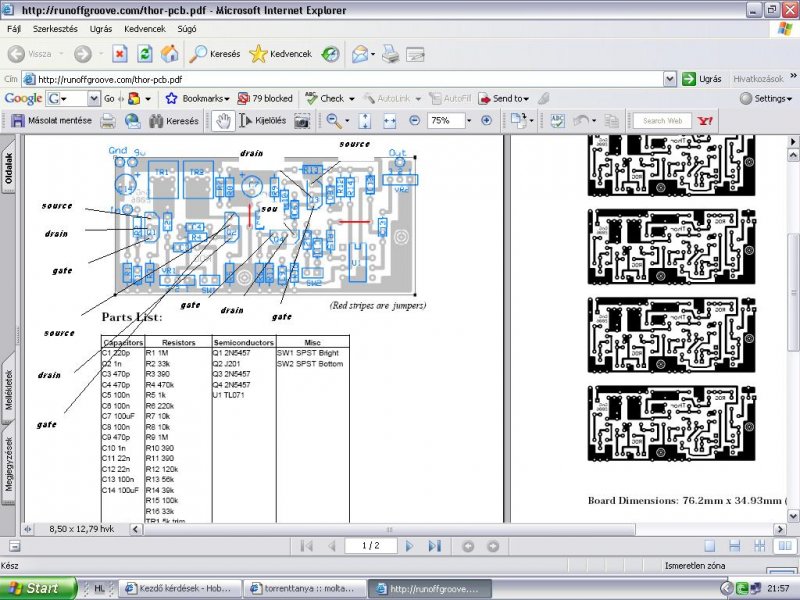Click the minus zoom-out button
Screen dimensions: 800x600
415,120
